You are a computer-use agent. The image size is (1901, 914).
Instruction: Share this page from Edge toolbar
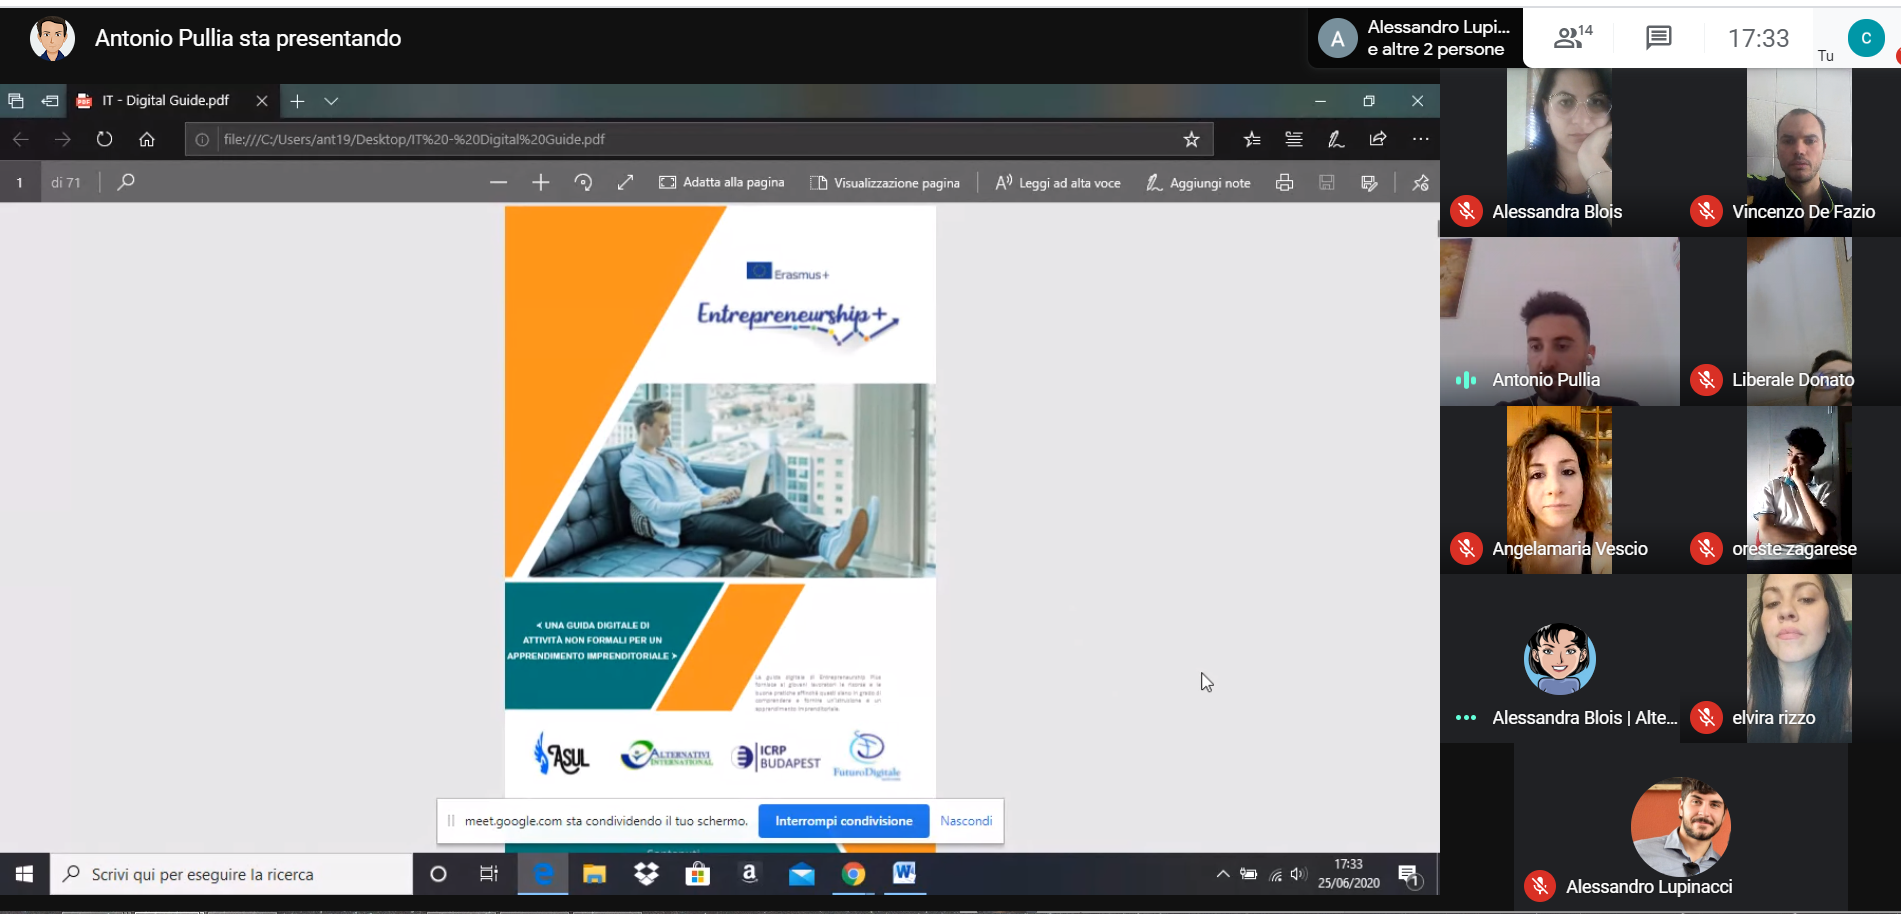pyautogui.click(x=1378, y=139)
